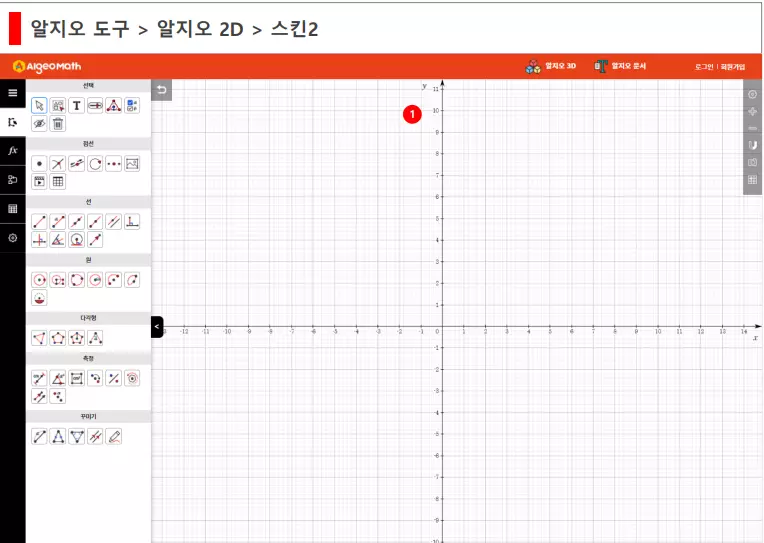Switch to the geometry tools sidebar tab
Viewport: 764px width, 543px height.
coord(13,122)
